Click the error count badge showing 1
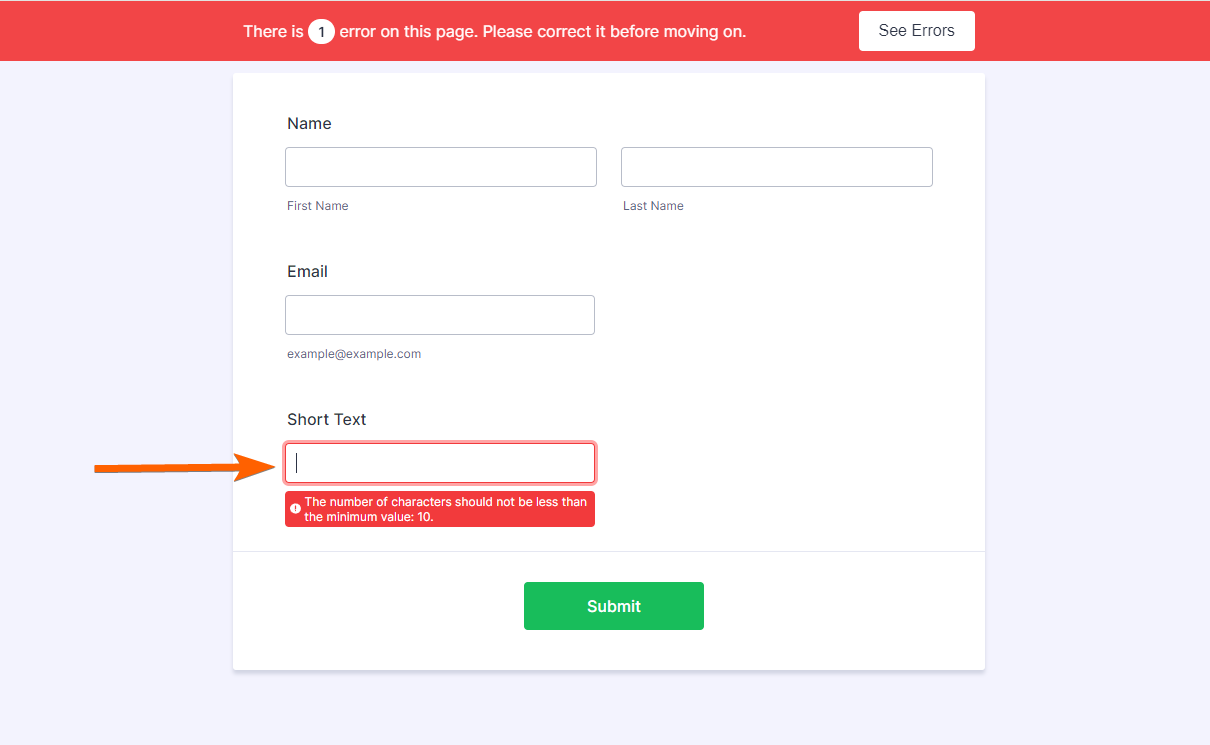The width and height of the screenshot is (1210, 745). click(x=321, y=32)
